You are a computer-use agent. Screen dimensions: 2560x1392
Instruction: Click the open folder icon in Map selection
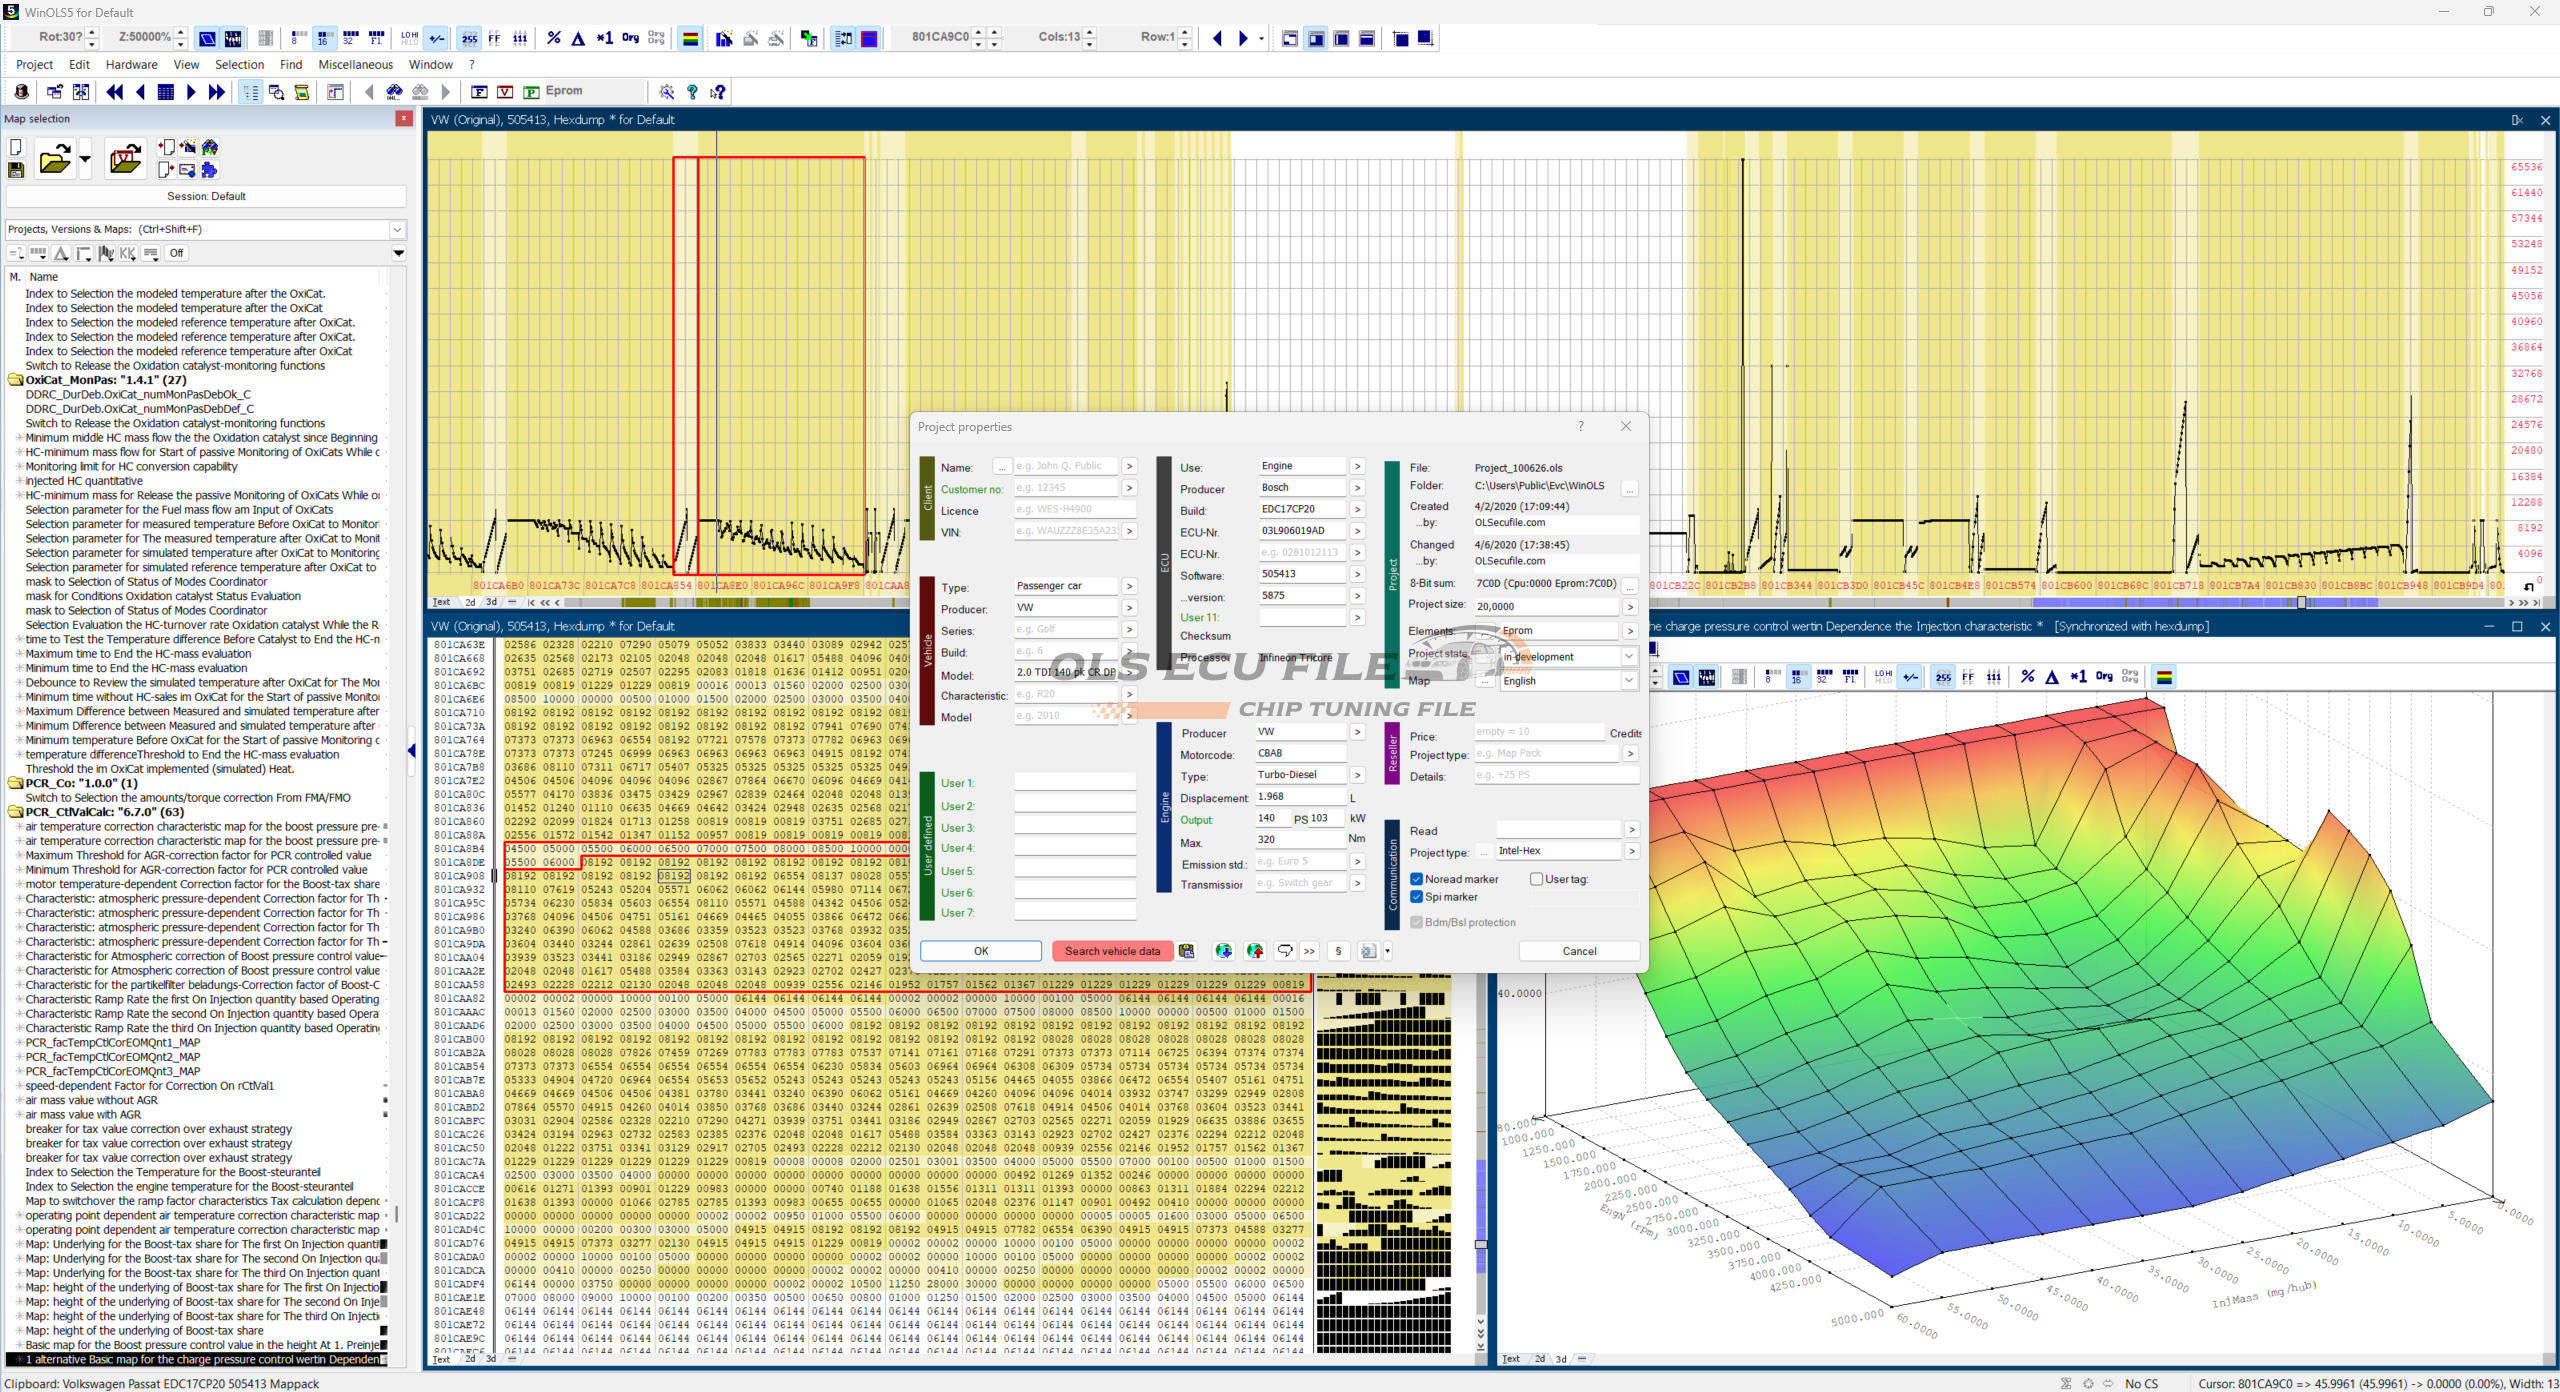(x=54, y=159)
